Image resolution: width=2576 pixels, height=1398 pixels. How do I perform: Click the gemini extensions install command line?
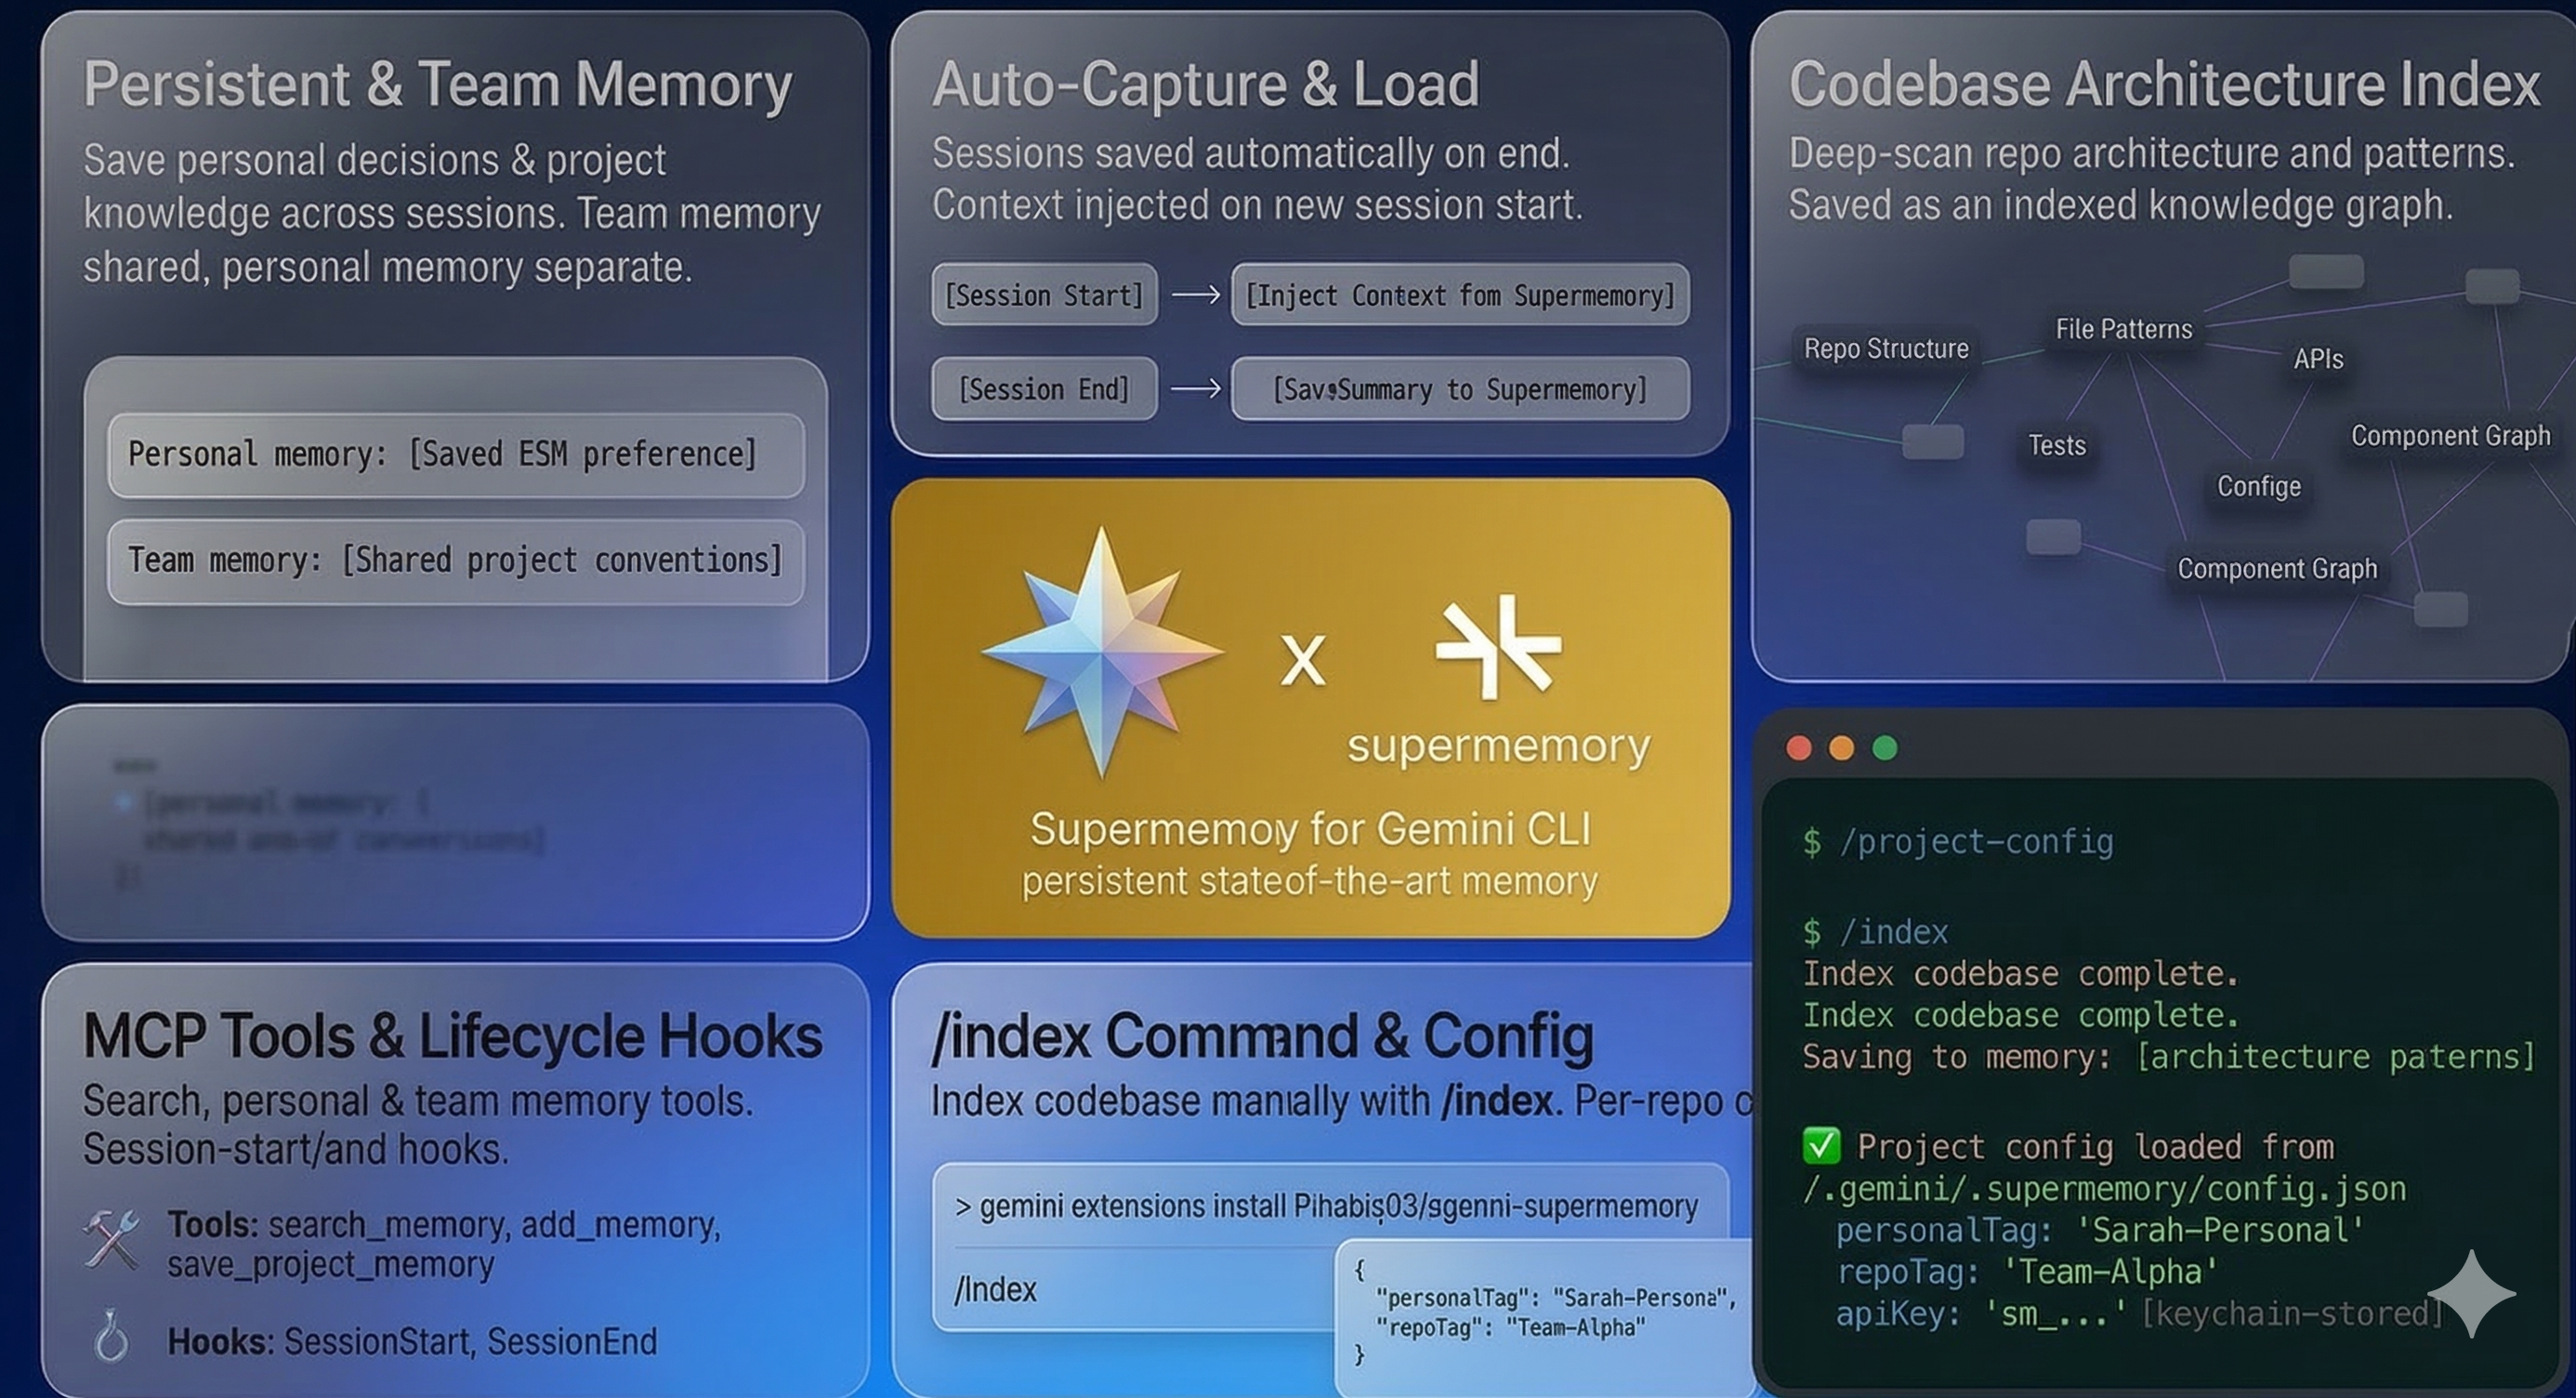click(1327, 1207)
